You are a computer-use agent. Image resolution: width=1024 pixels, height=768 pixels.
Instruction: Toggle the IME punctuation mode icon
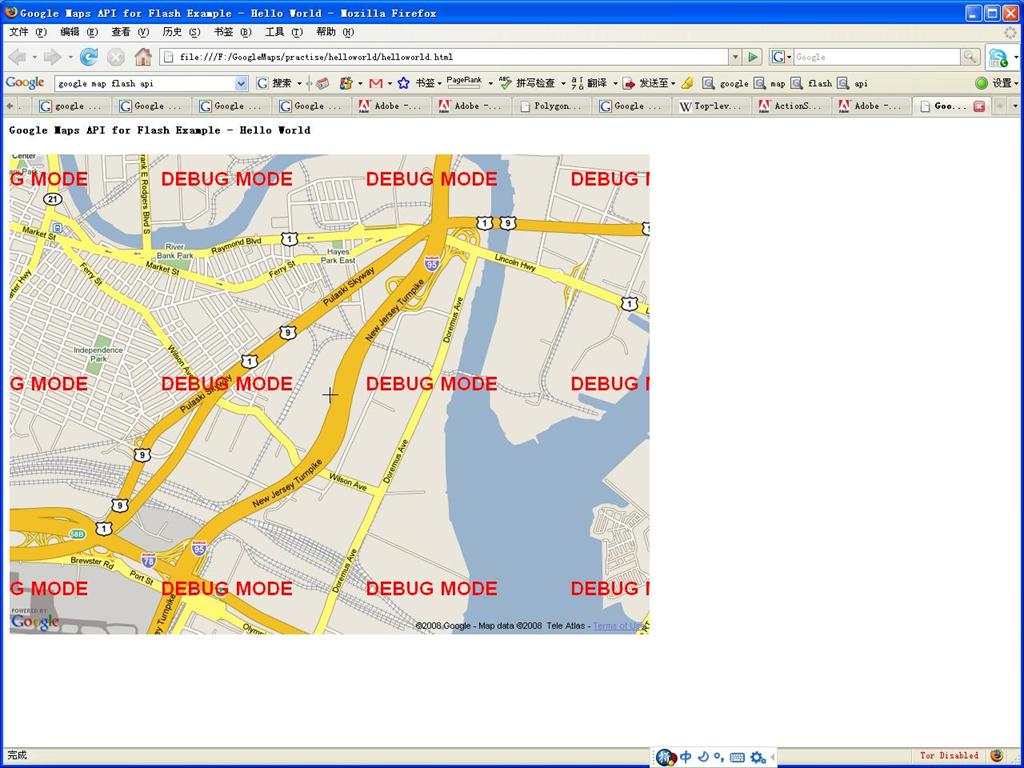coord(718,757)
